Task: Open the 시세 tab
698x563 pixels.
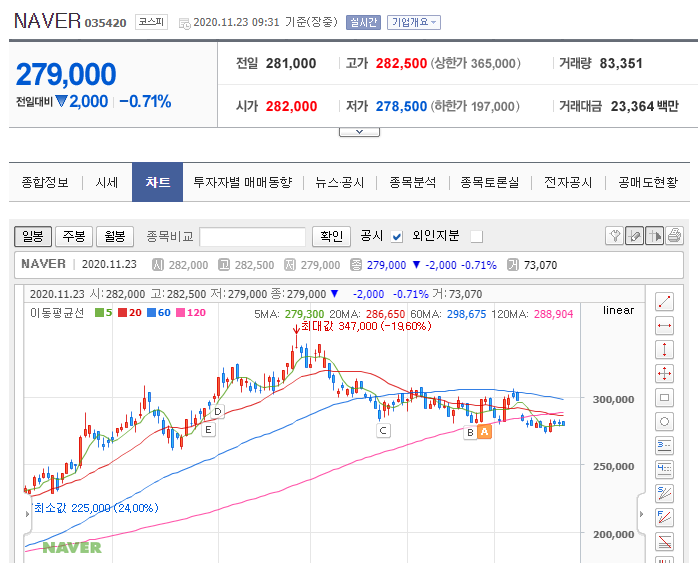Action: click(x=107, y=182)
